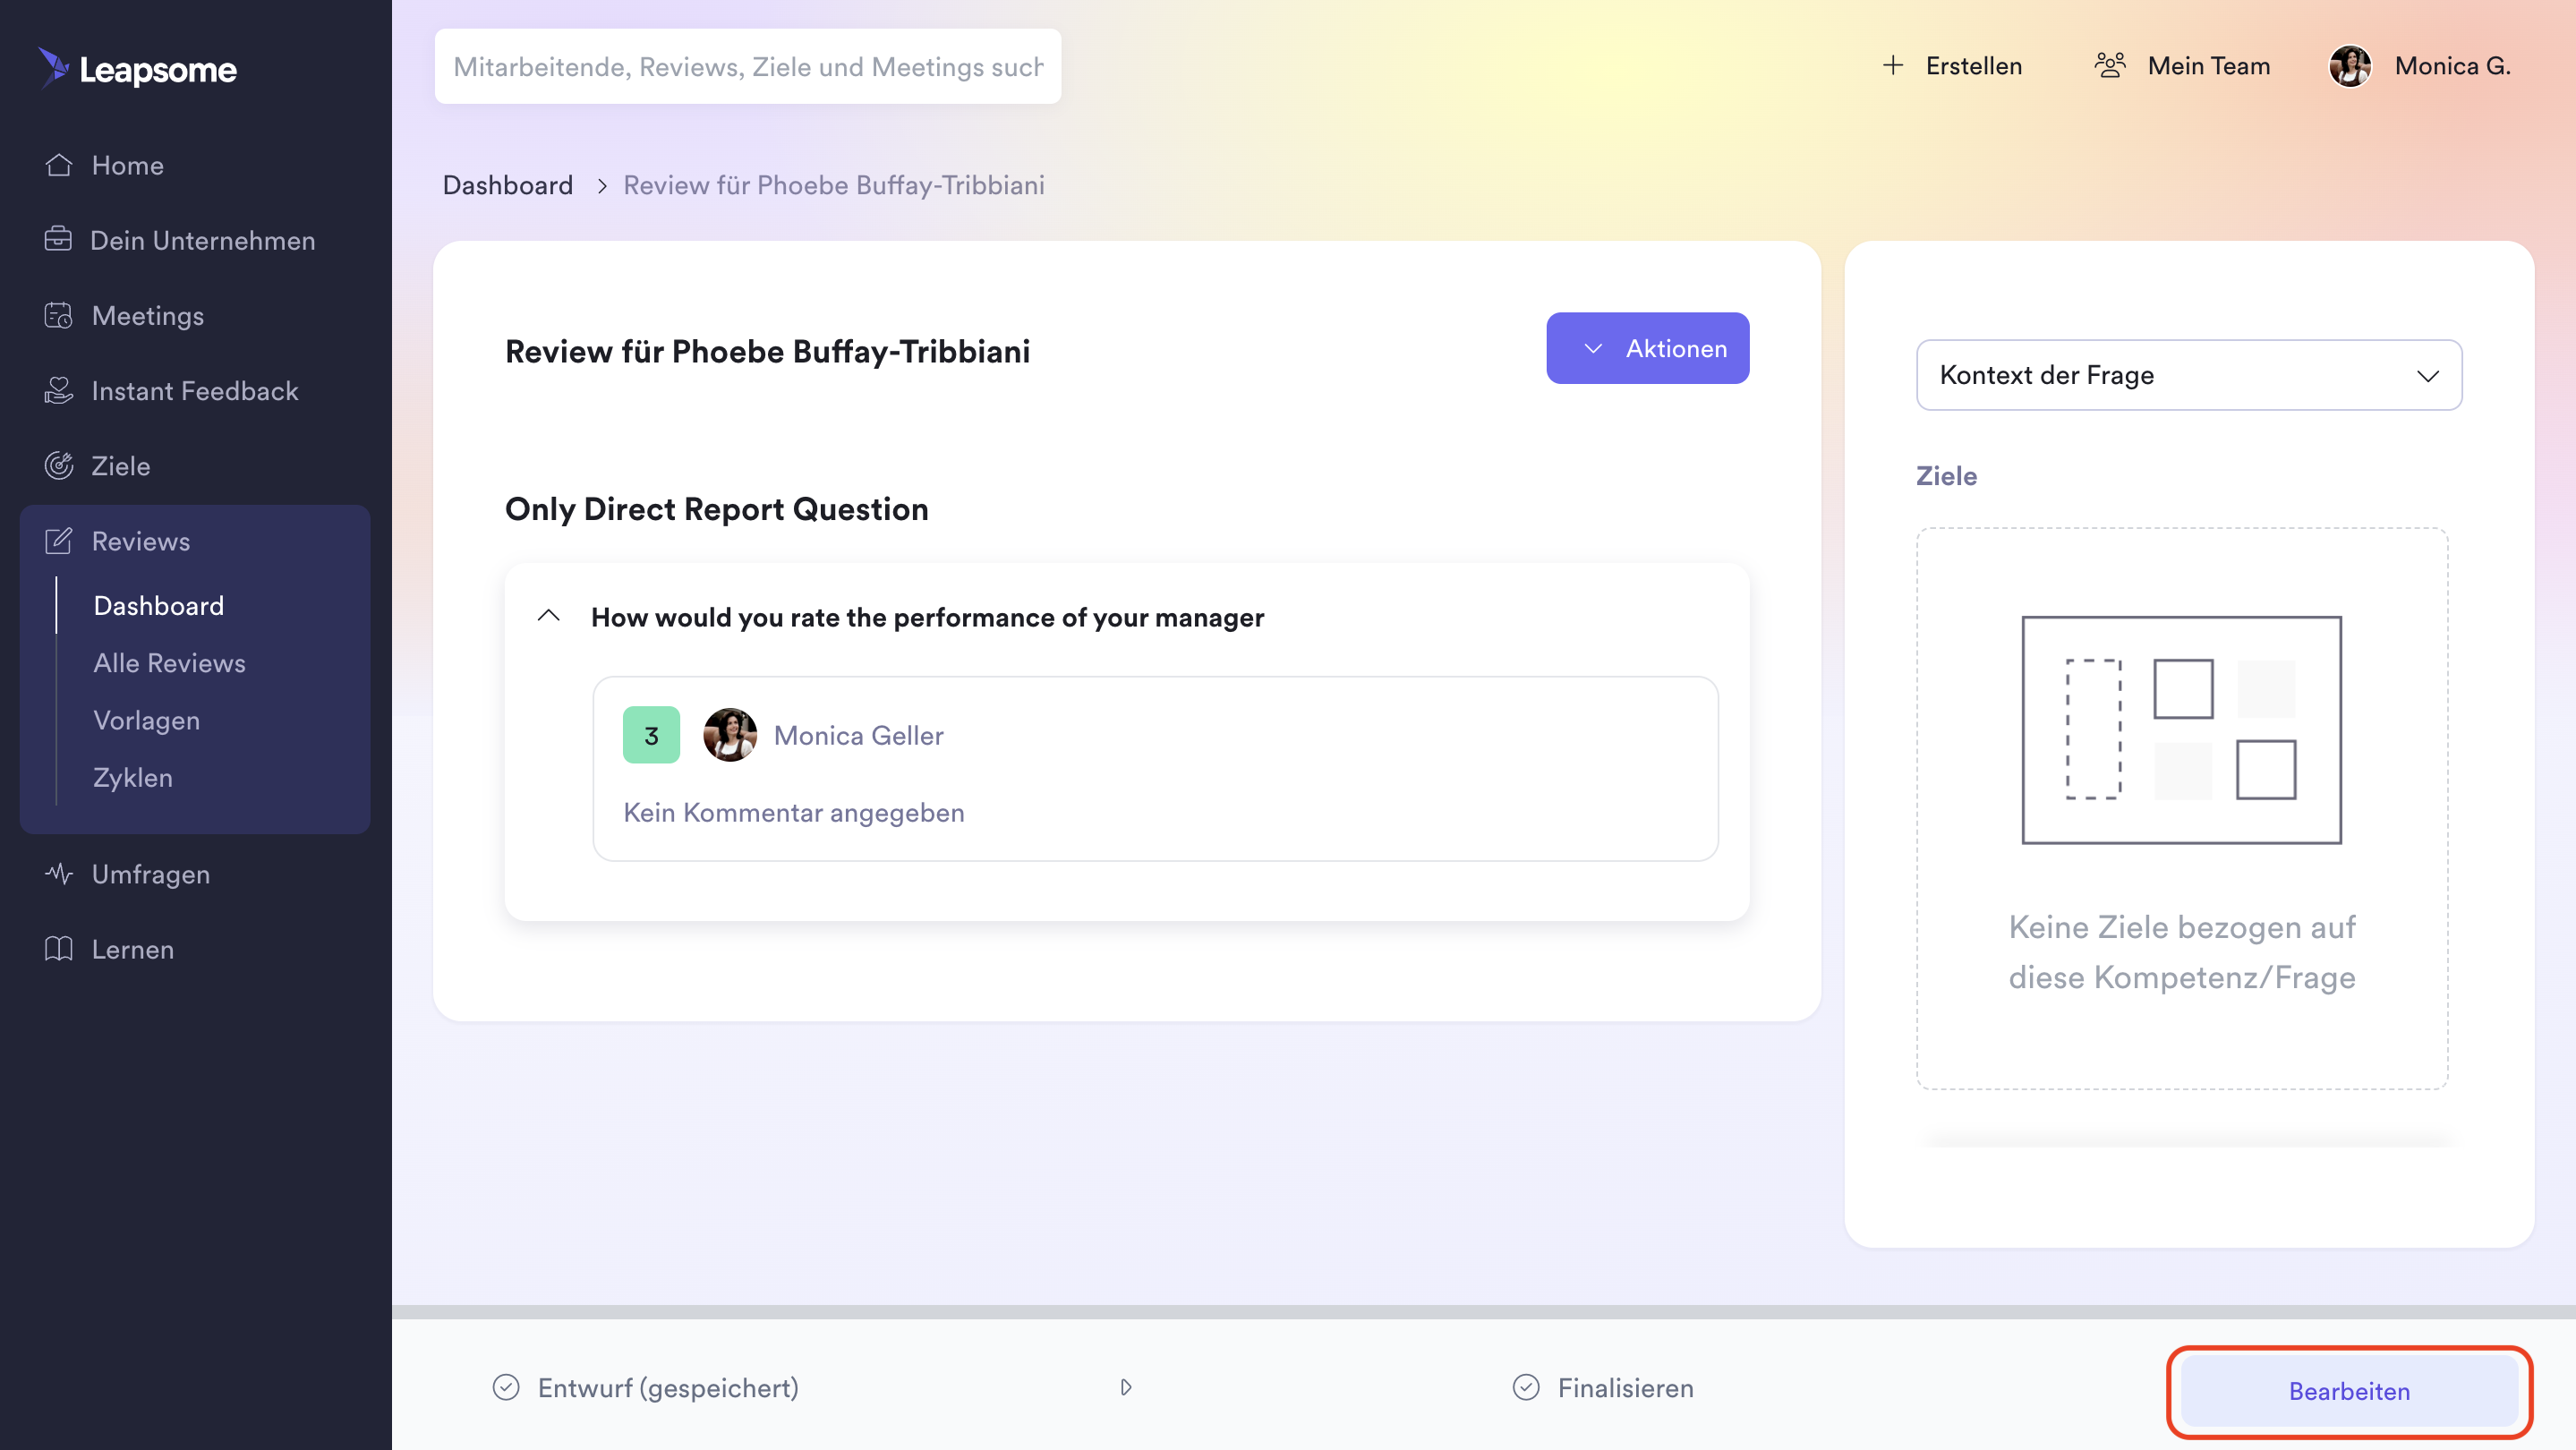
Task: Click the Dein Unternehmen briefcase icon
Action: pos(58,240)
